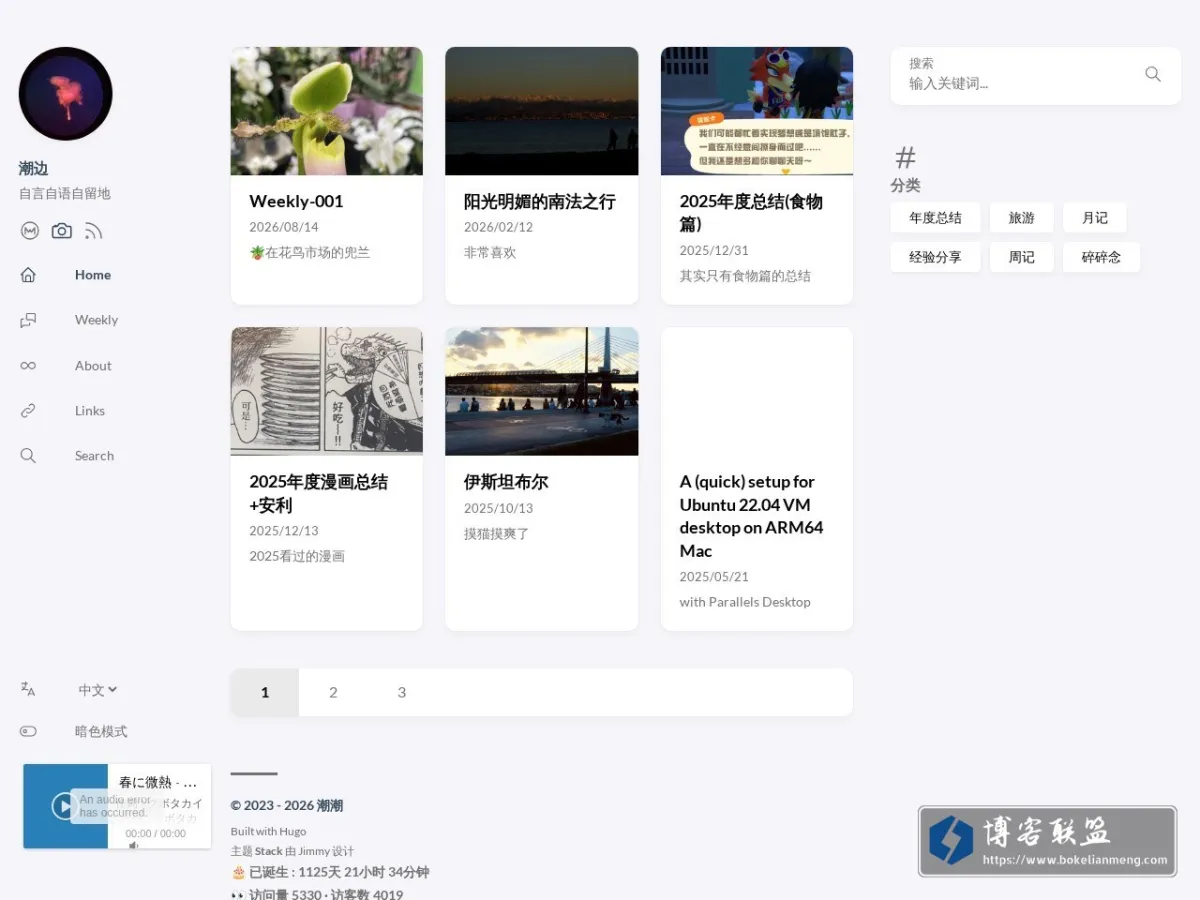The height and width of the screenshot is (900, 1200).
Task: Click the infinity icon beside About
Action: (x=28, y=366)
